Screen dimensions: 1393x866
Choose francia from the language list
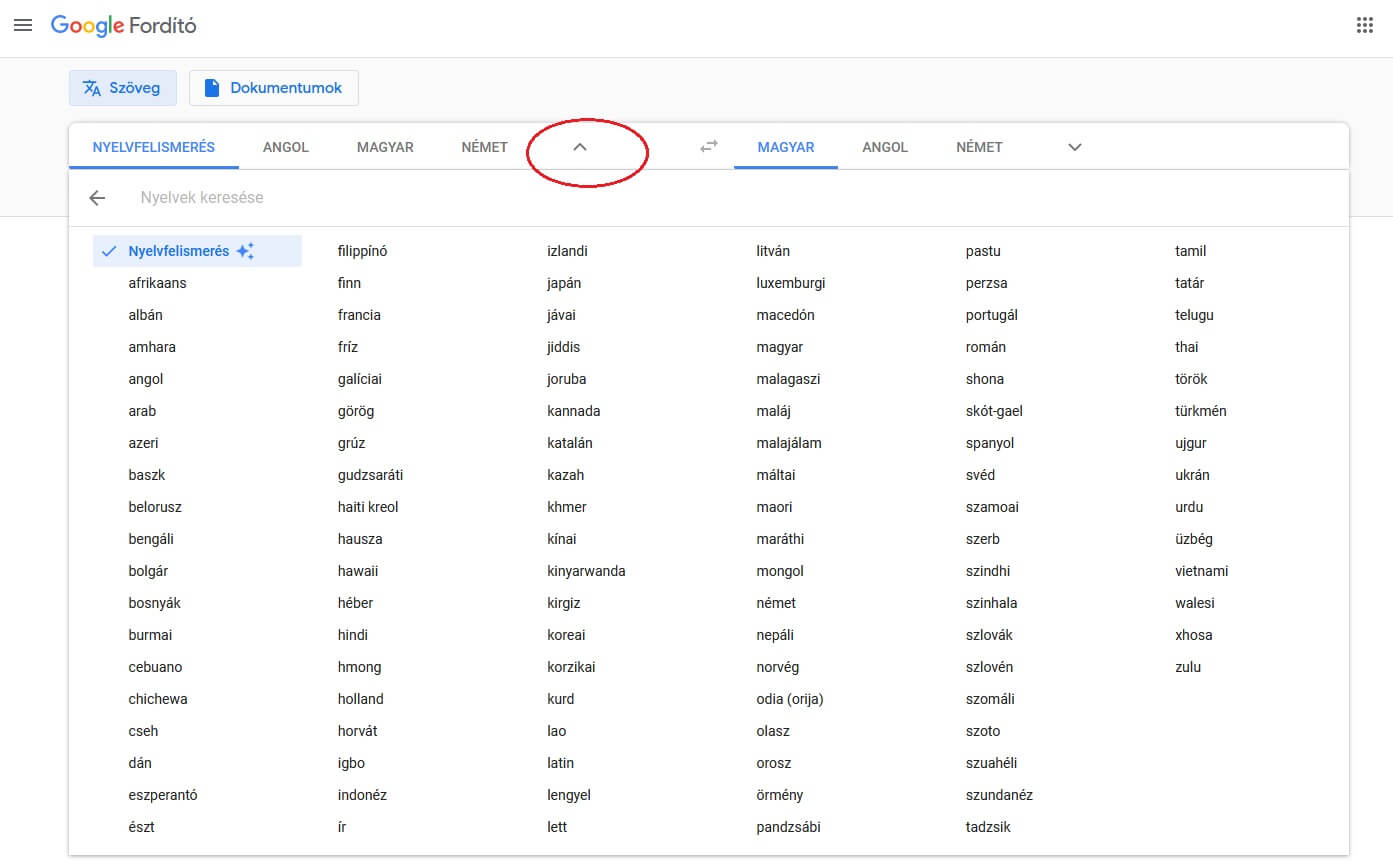click(359, 315)
